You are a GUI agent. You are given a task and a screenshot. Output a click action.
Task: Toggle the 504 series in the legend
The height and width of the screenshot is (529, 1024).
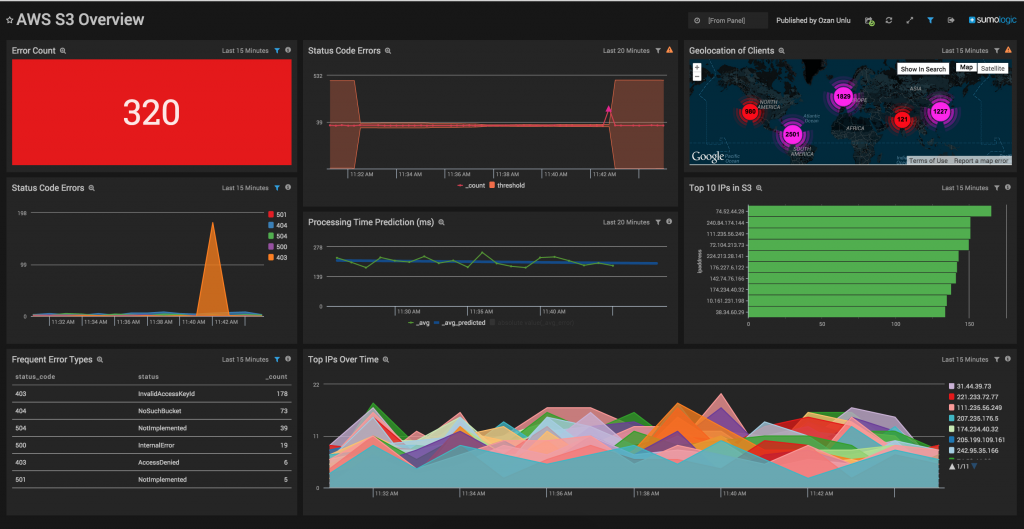click(278, 236)
